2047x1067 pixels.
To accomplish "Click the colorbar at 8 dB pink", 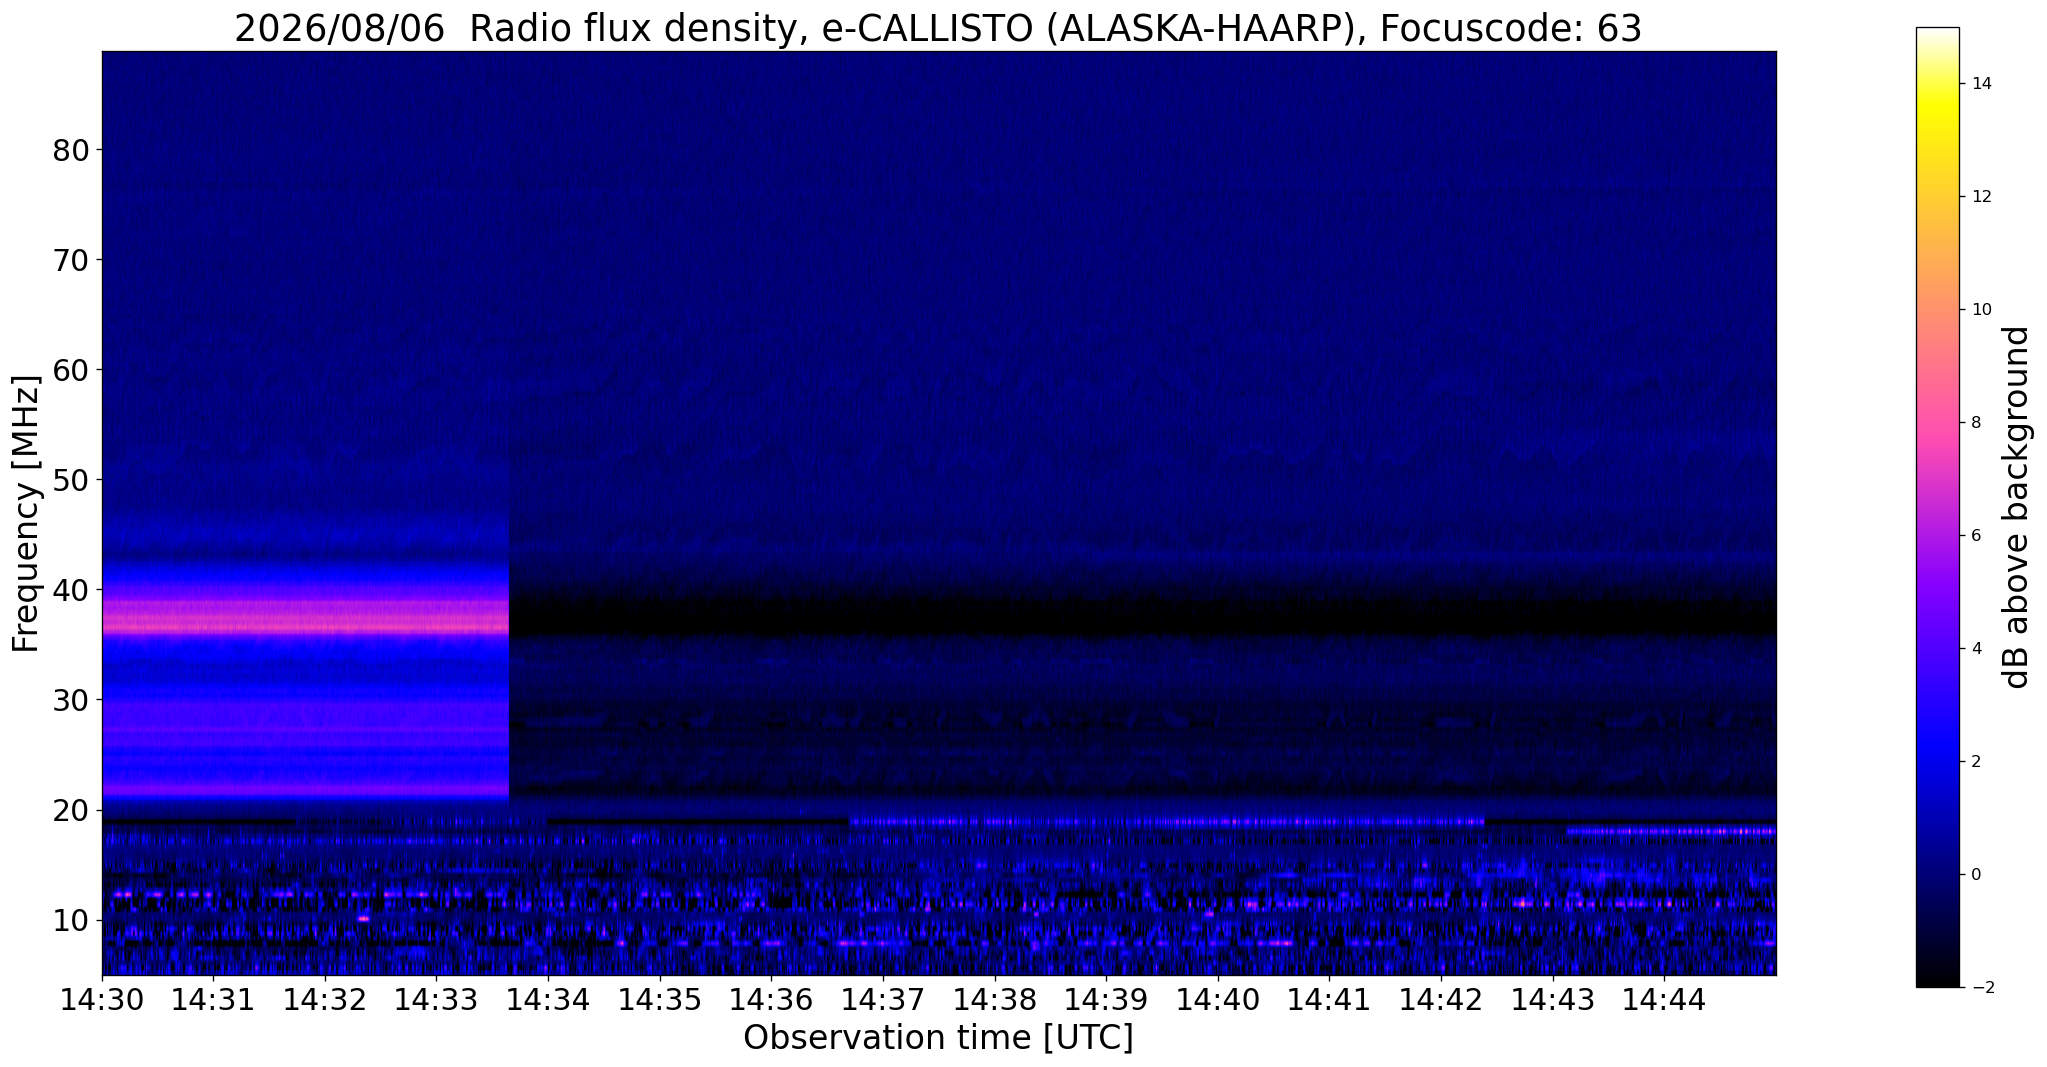I will (1937, 422).
